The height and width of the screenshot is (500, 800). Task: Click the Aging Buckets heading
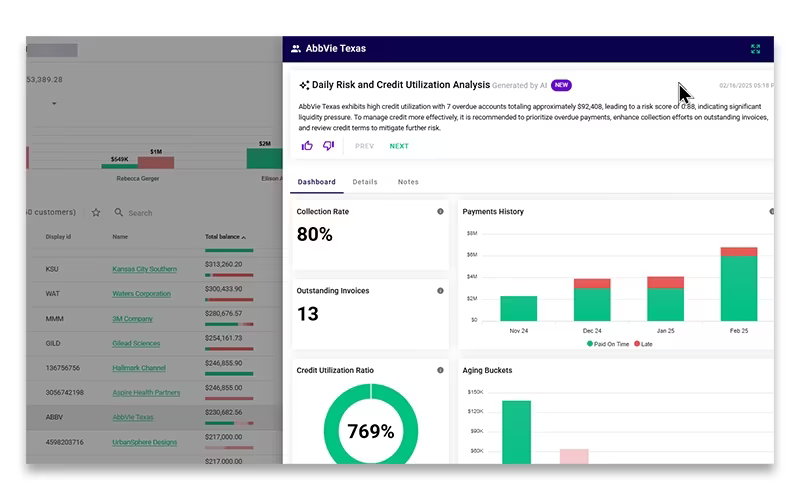point(487,370)
